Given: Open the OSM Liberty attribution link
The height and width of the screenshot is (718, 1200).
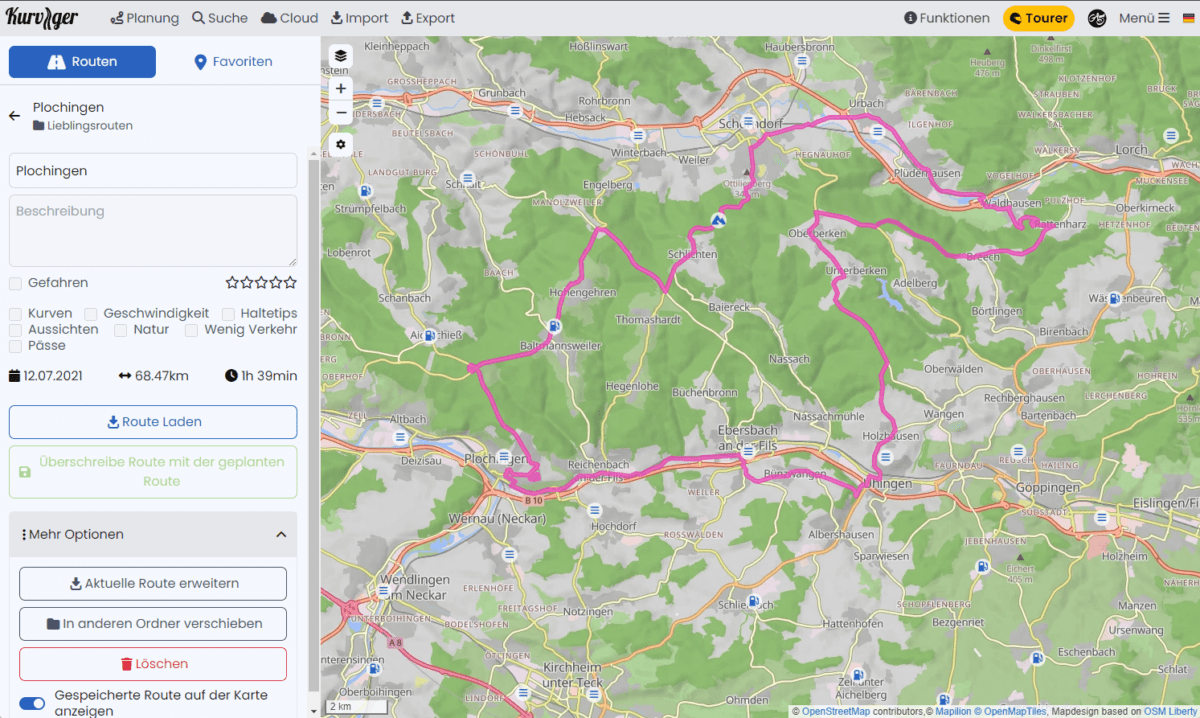Looking at the screenshot, I should pyautogui.click(x=1171, y=712).
